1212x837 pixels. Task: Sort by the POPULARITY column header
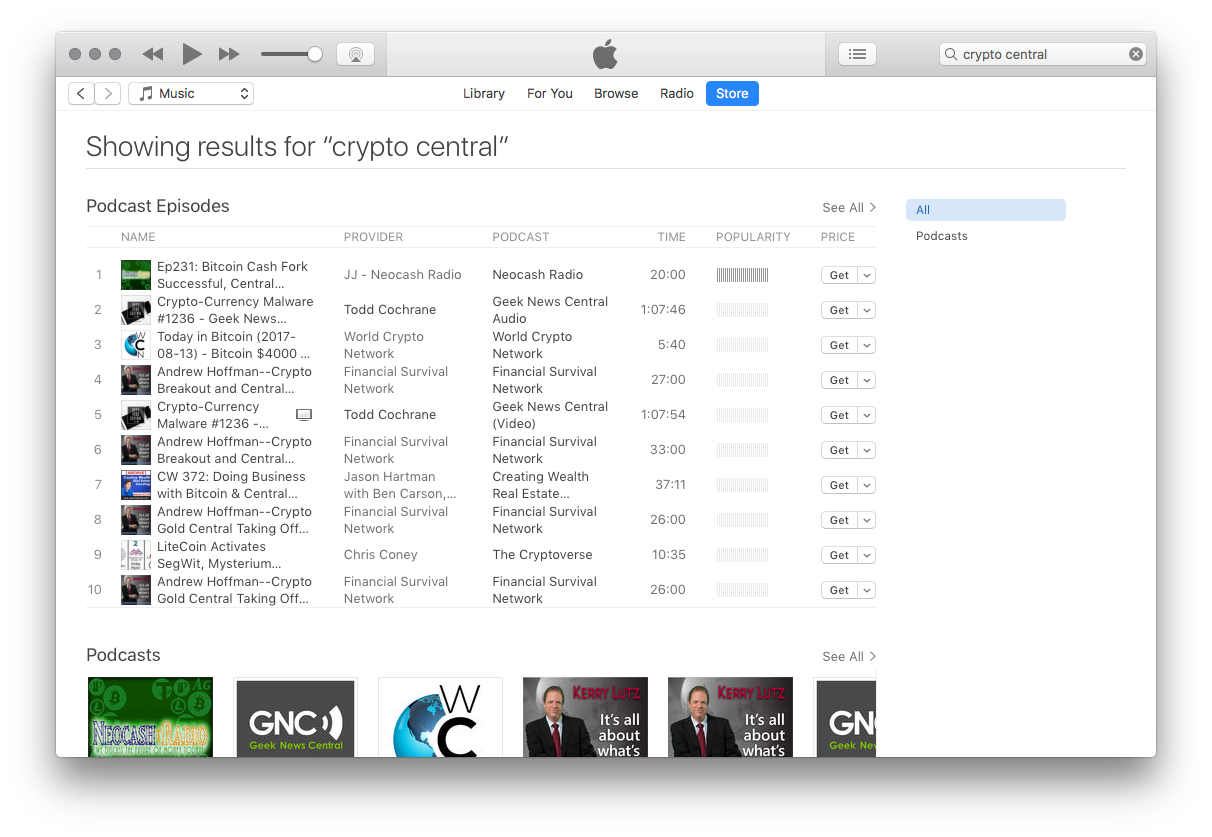pos(753,237)
